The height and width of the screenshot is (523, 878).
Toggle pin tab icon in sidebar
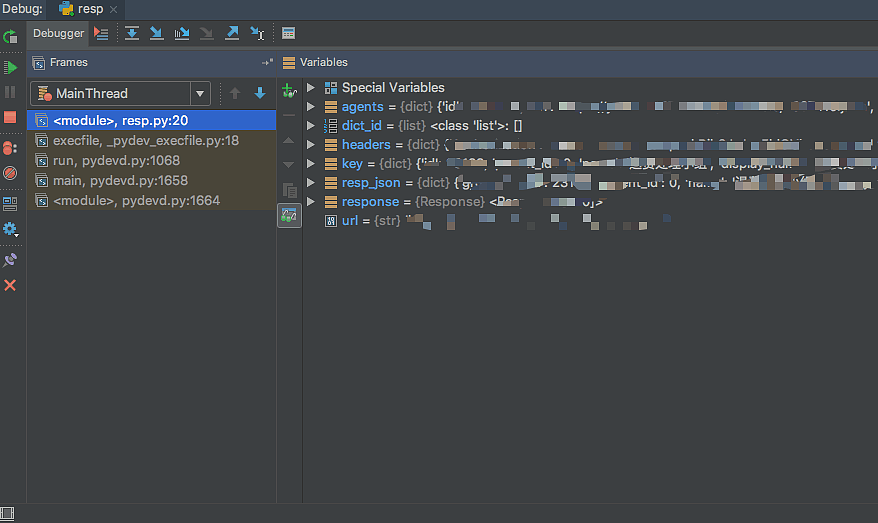pyautogui.click(x=10, y=259)
